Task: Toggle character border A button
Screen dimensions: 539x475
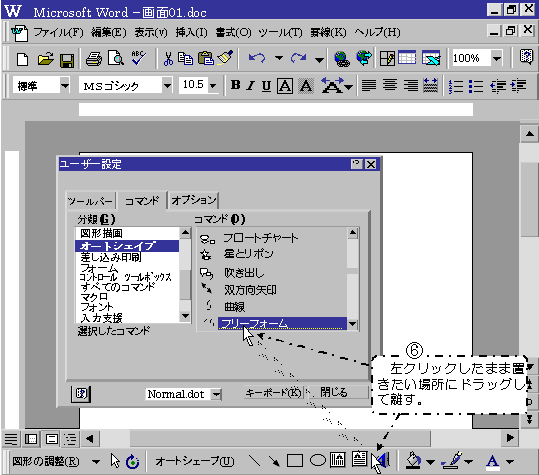Action: coord(285,86)
